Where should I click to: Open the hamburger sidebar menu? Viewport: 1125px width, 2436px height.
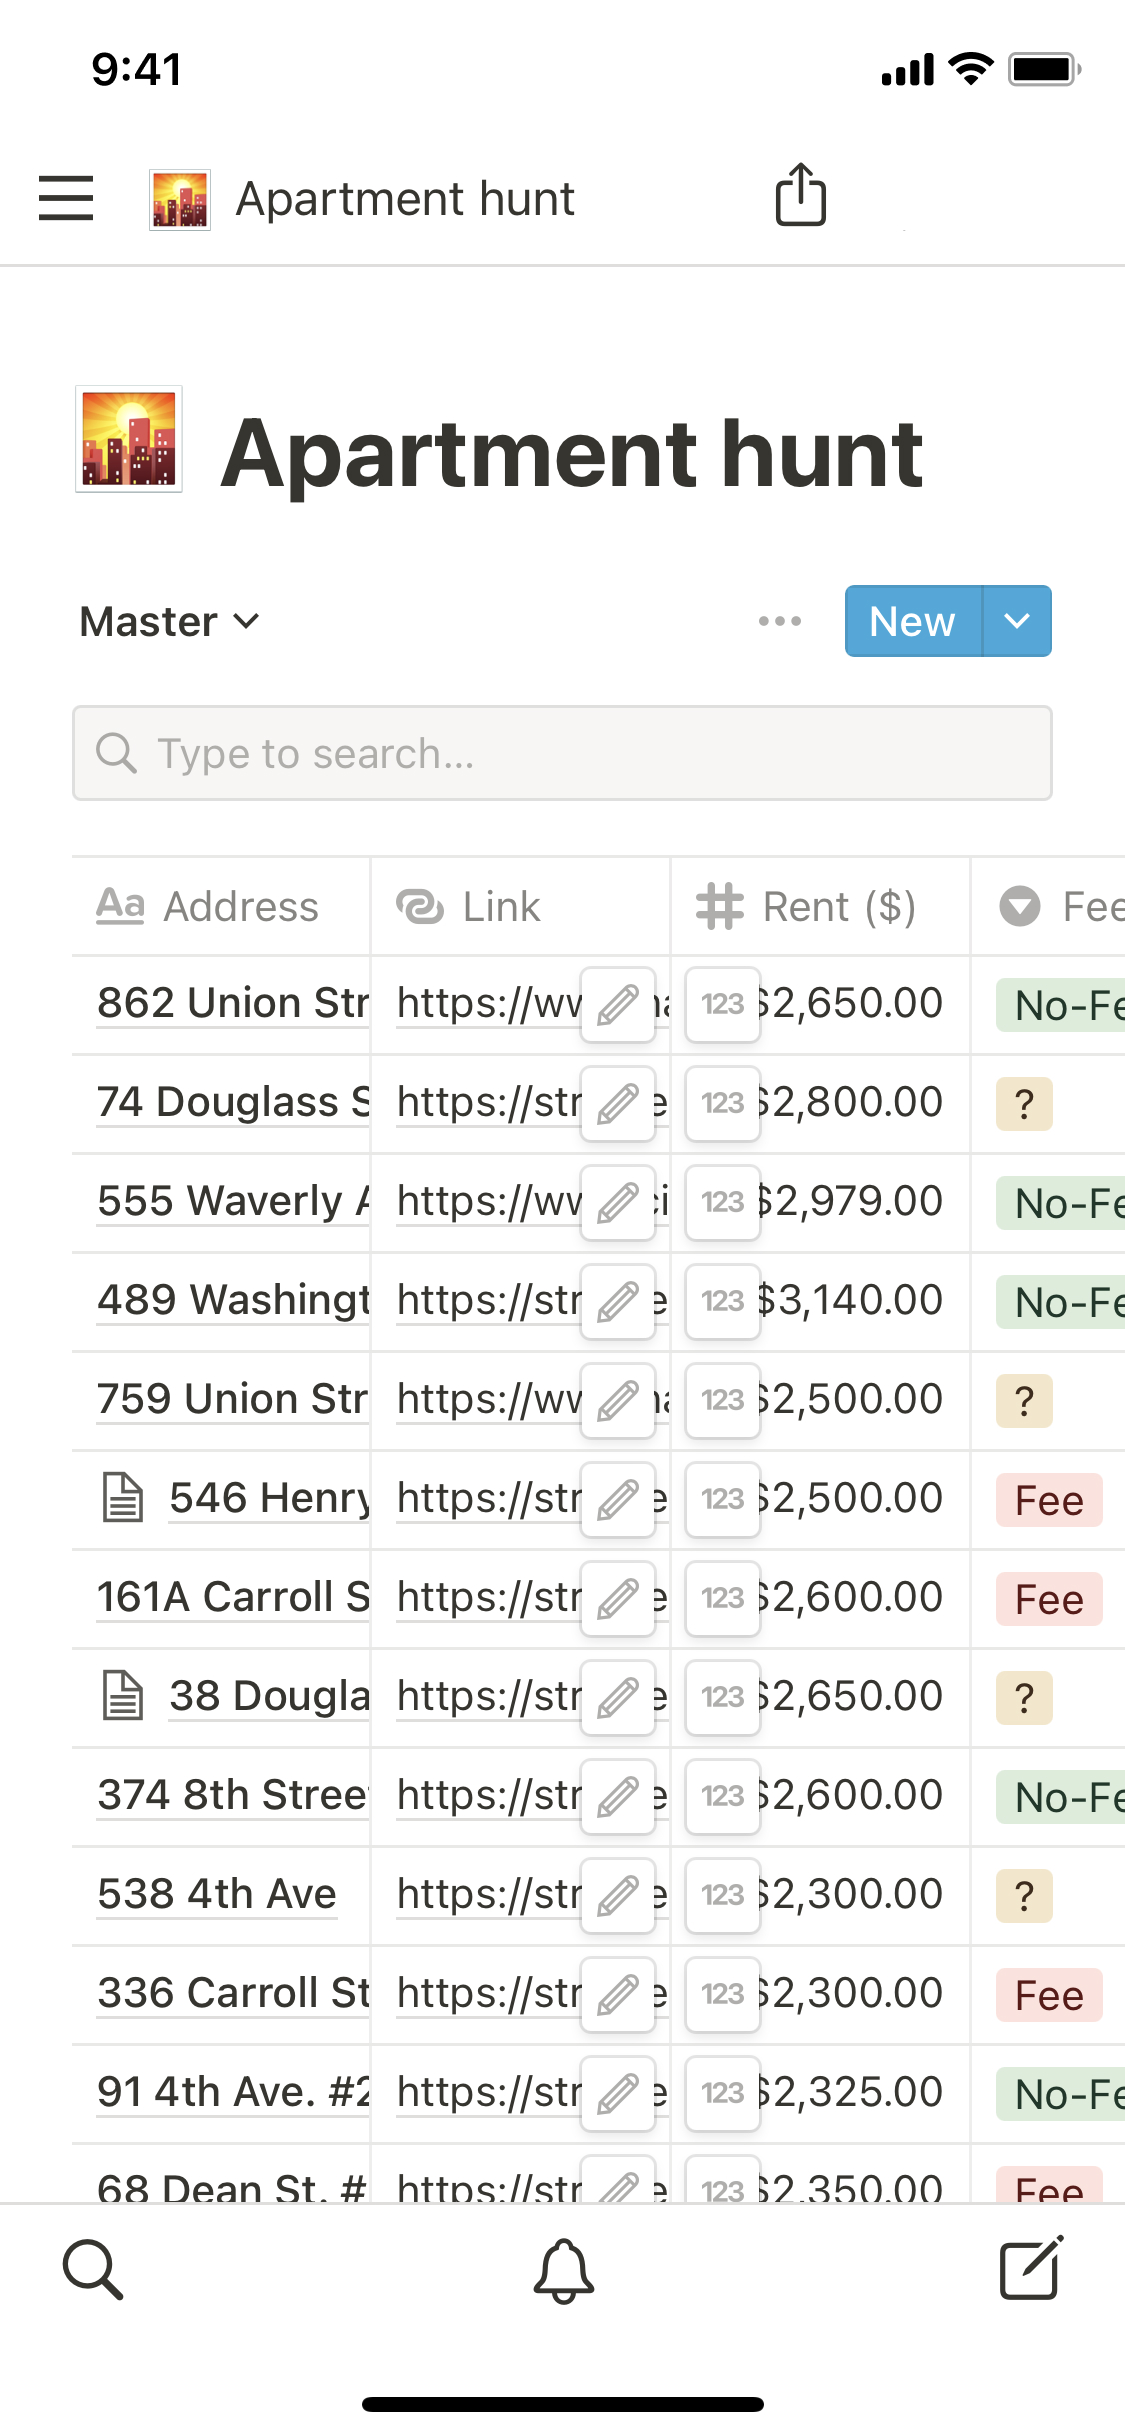click(x=66, y=197)
